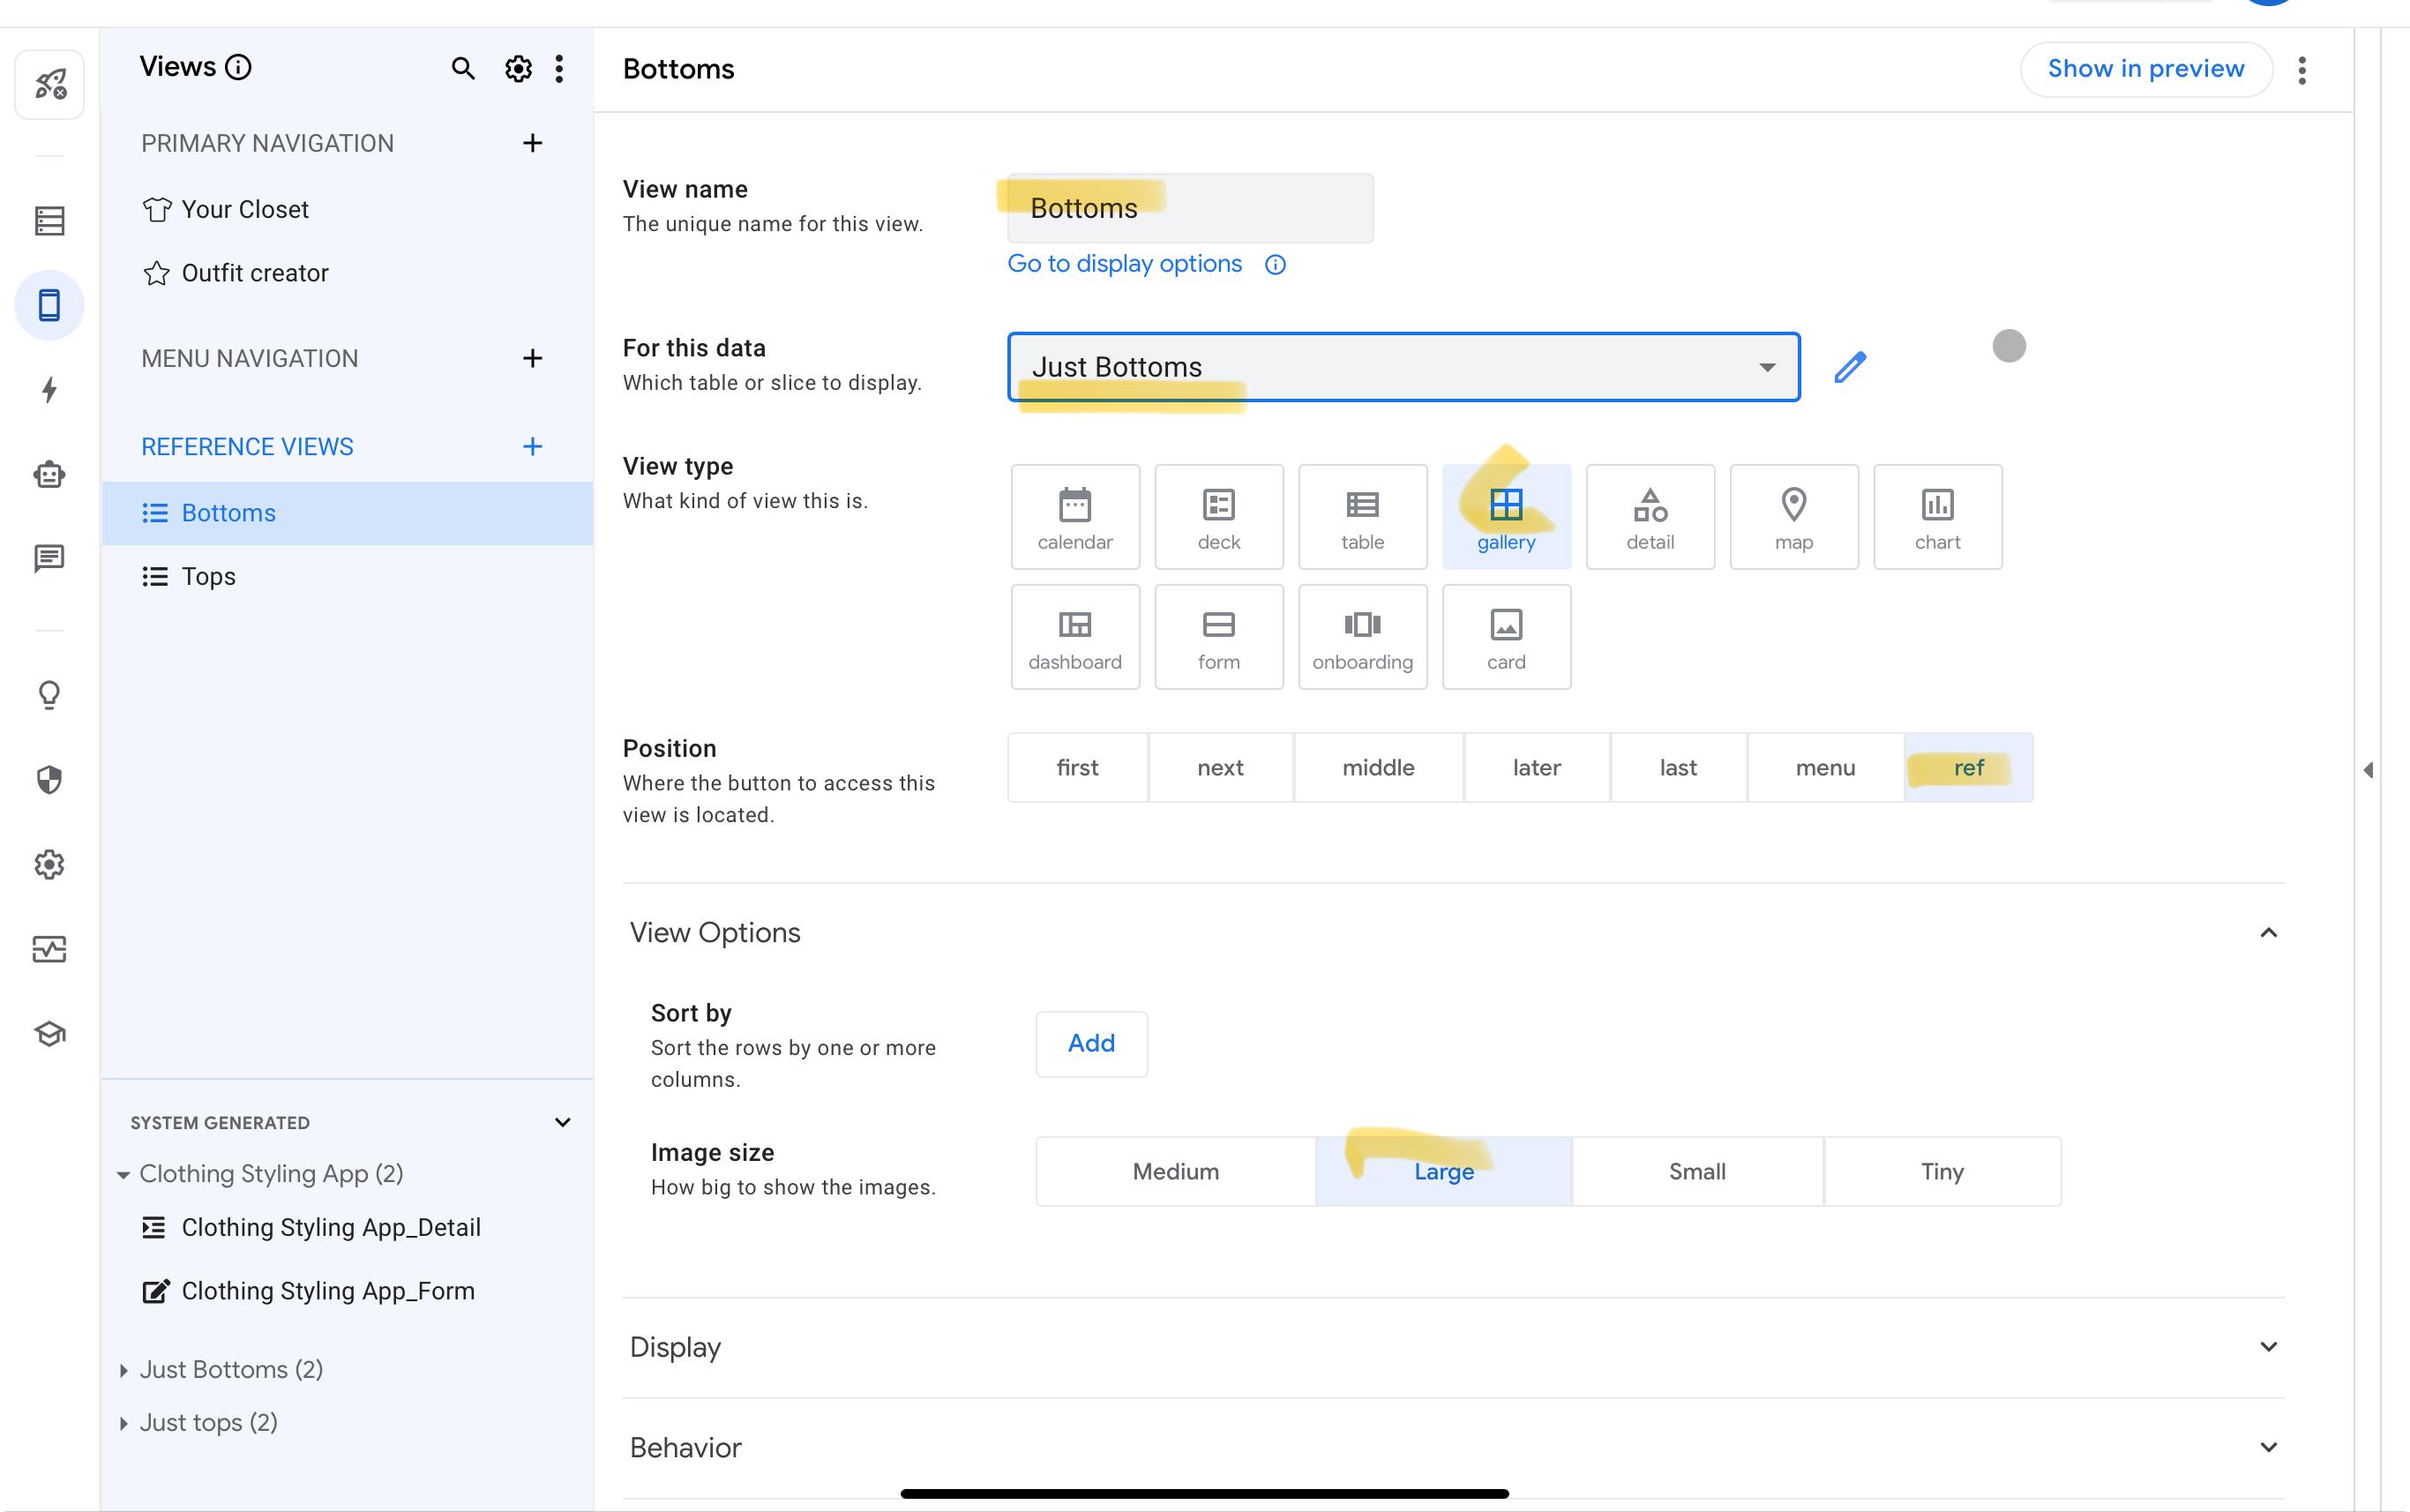Screen dimensions: 2410x1512
Task: Open the Security shield icon
Action: [x=50, y=780]
